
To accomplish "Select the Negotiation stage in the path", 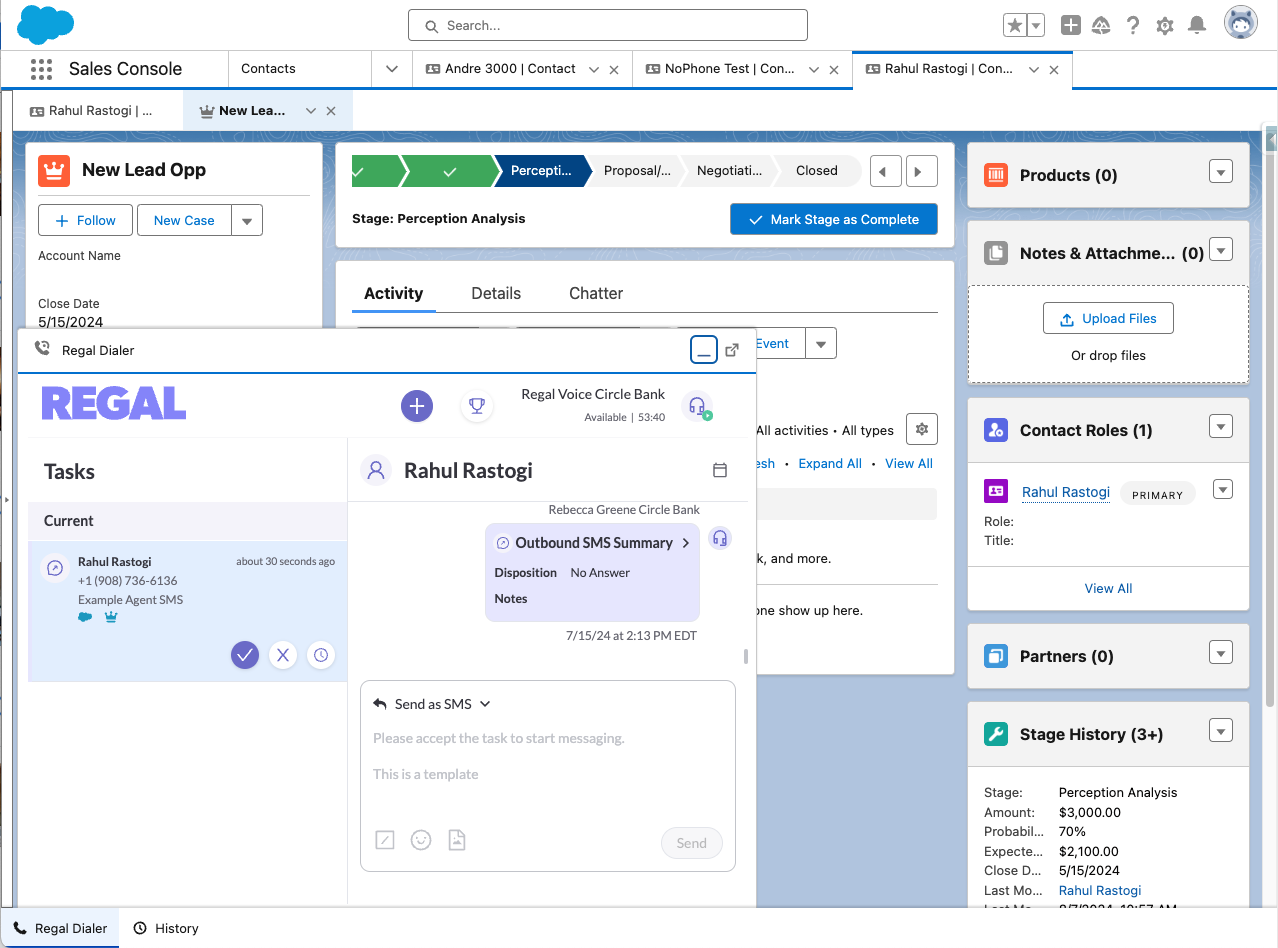I will 729,171.
